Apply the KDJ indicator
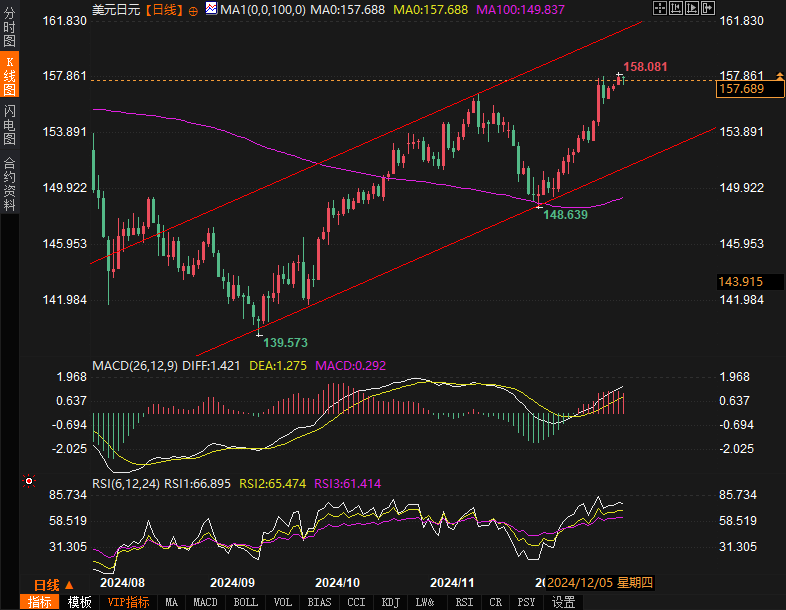 point(389,602)
